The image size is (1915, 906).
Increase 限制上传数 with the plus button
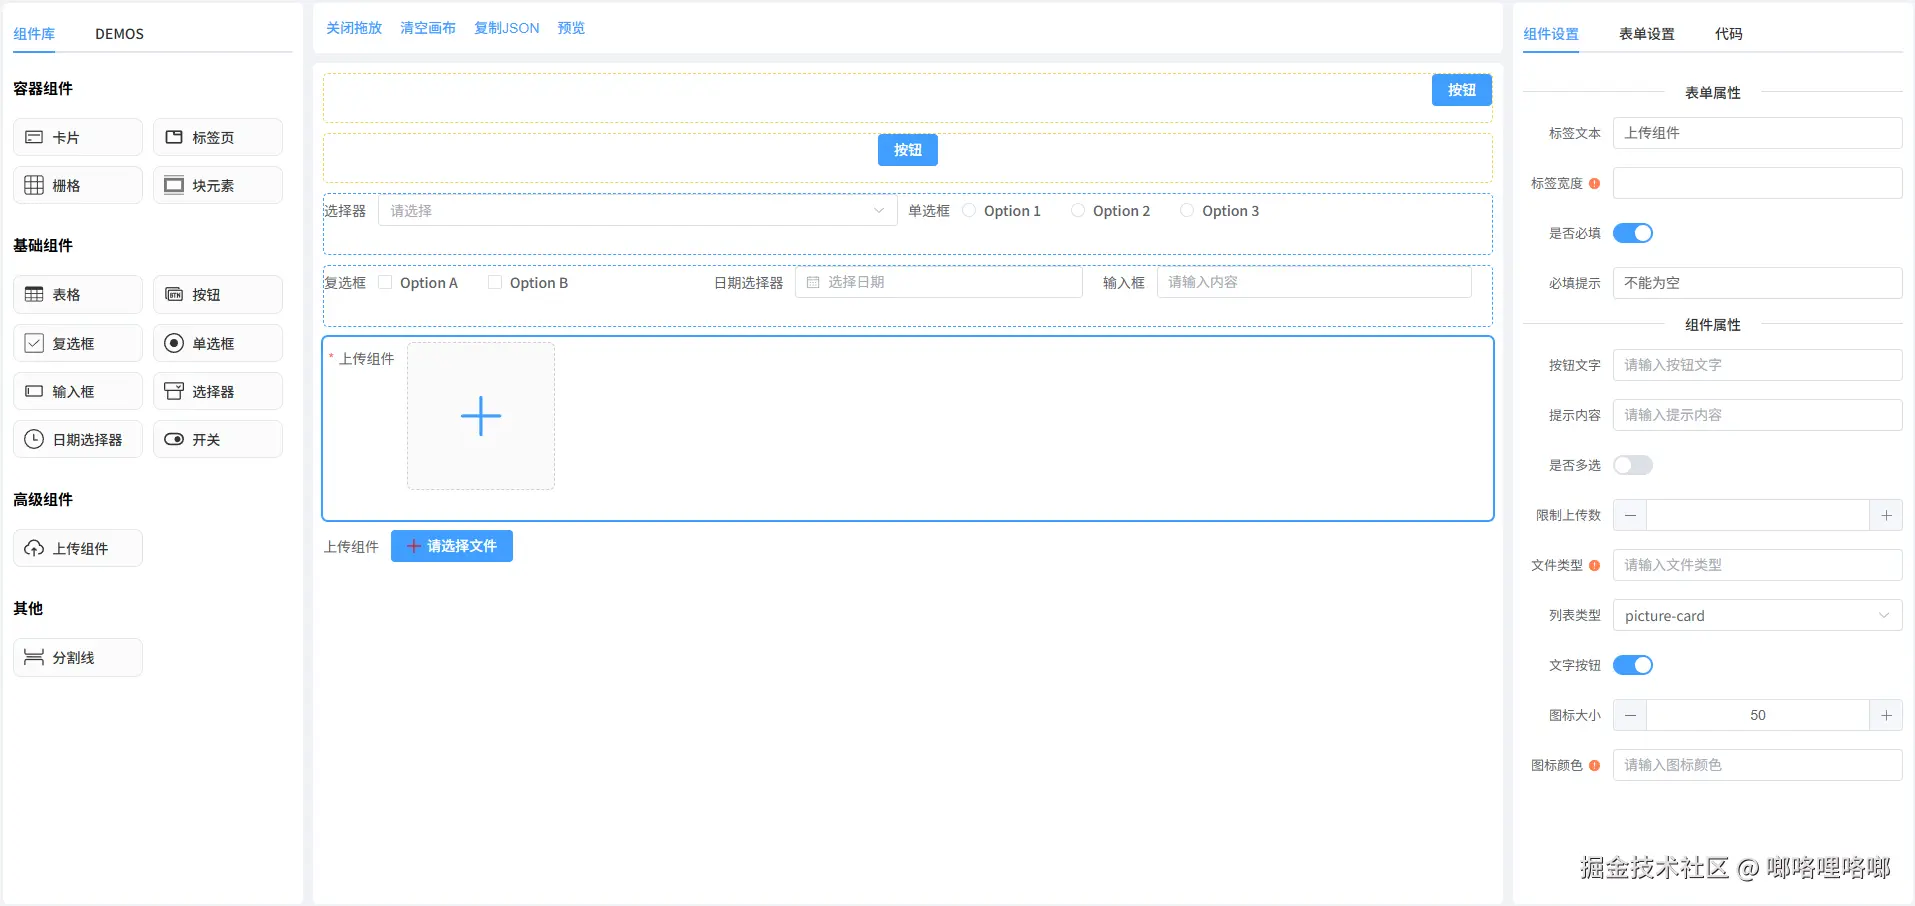pyautogui.click(x=1886, y=515)
